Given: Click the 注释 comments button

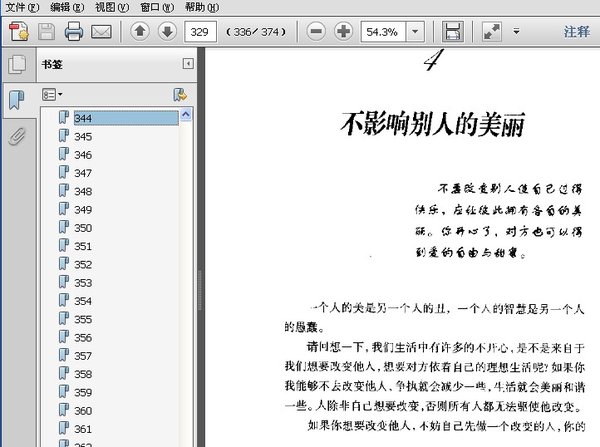Looking at the screenshot, I should [x=577, y=31].
